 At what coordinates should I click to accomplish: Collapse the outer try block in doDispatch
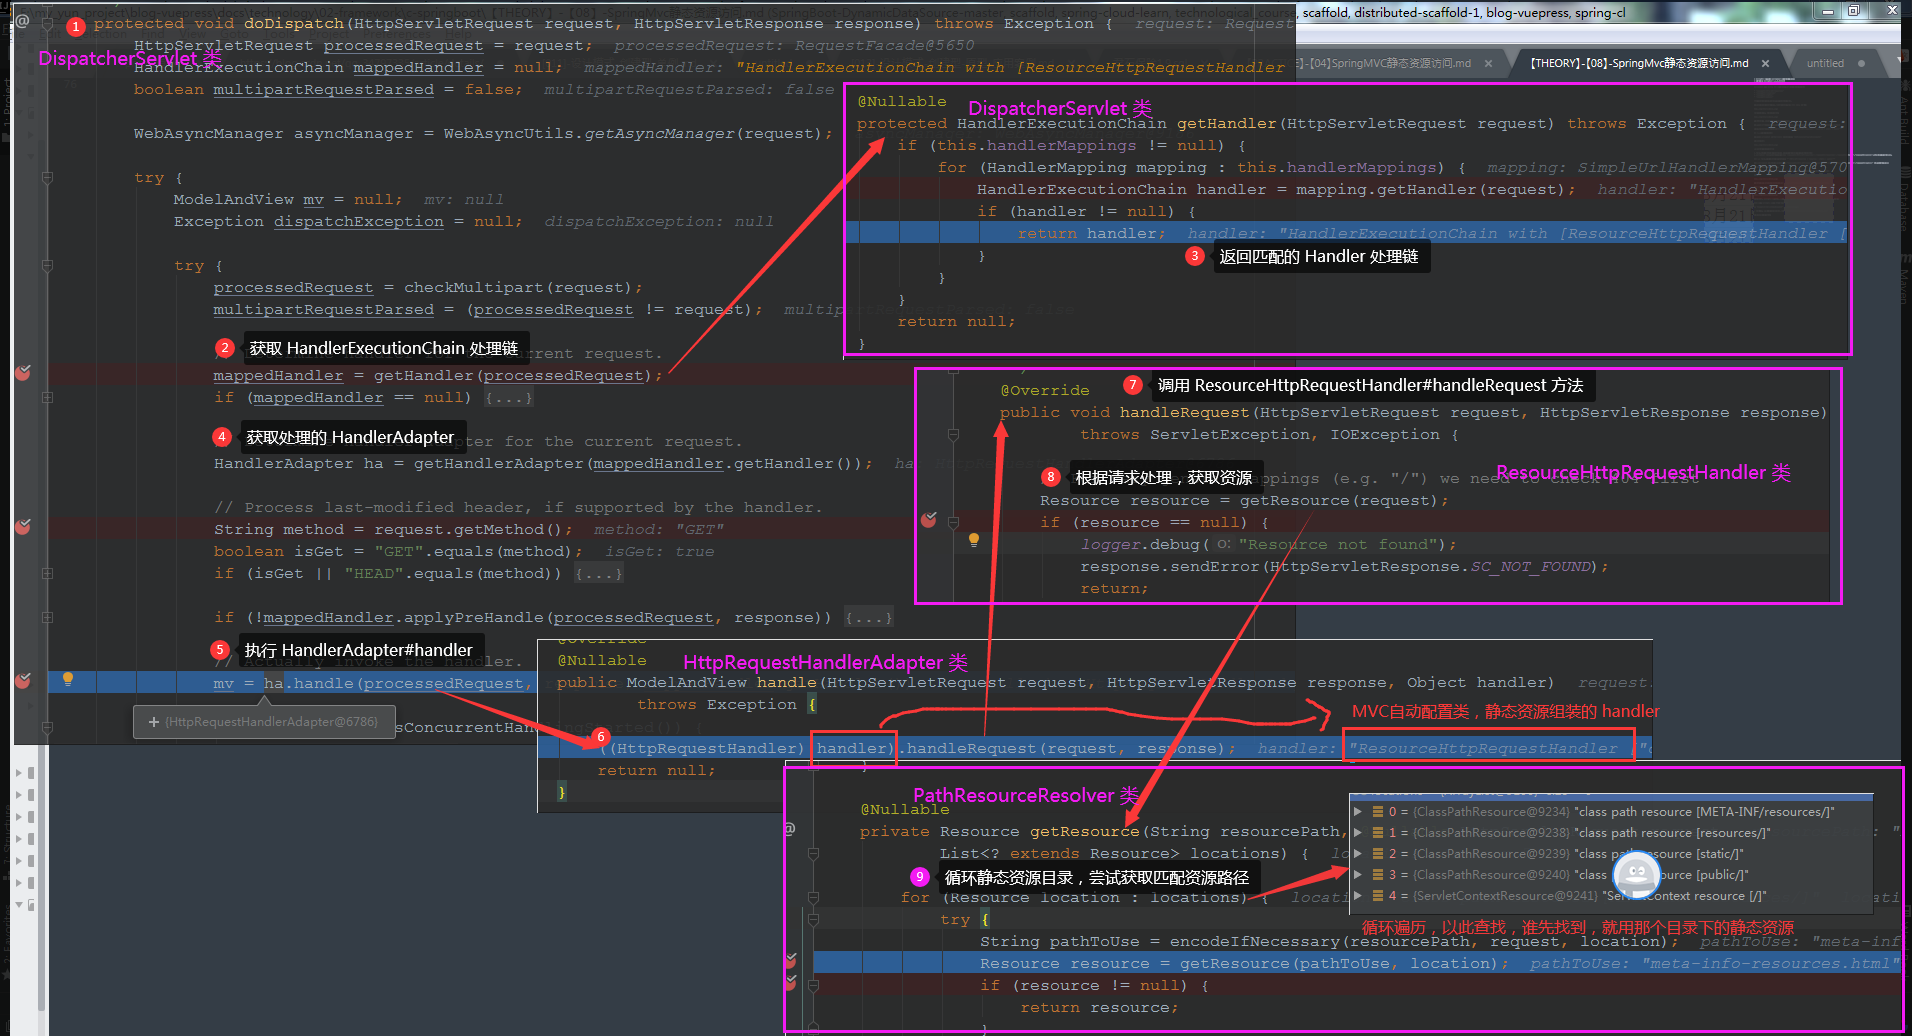(x=47, y=178)
